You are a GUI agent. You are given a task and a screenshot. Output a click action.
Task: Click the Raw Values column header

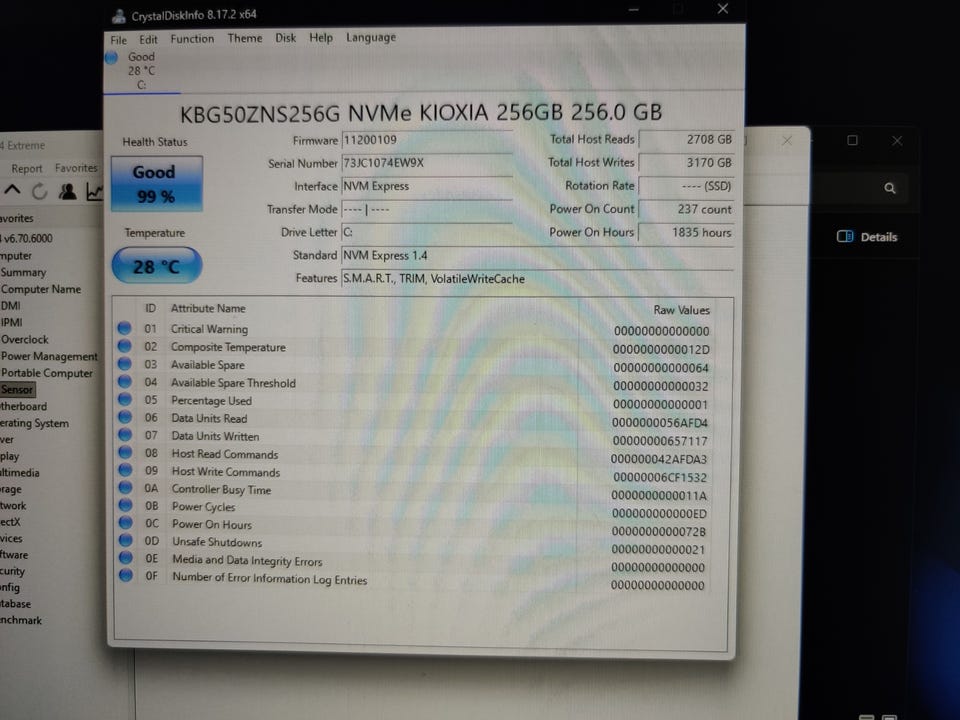[x=681, y=310]
